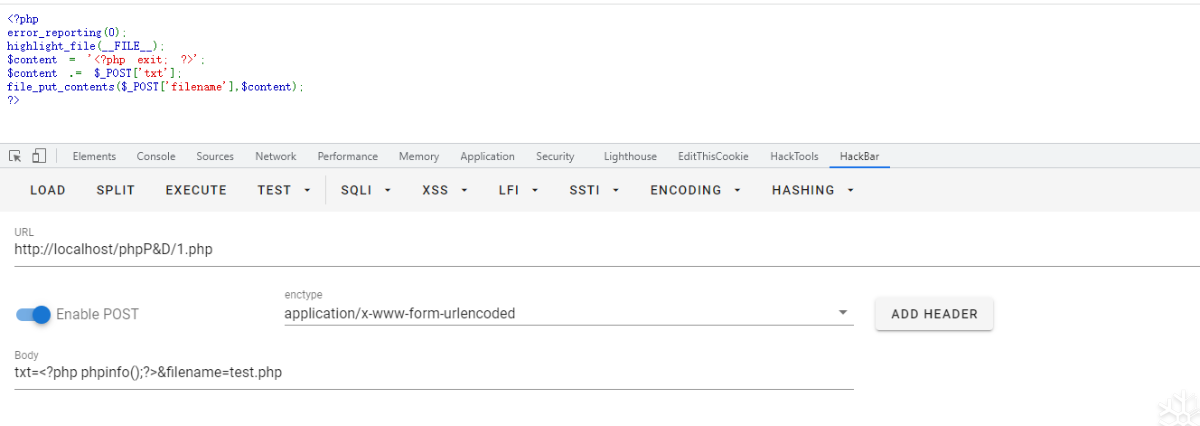
Task: Open the TEST dropdown menu
Action: click(284, 190)
